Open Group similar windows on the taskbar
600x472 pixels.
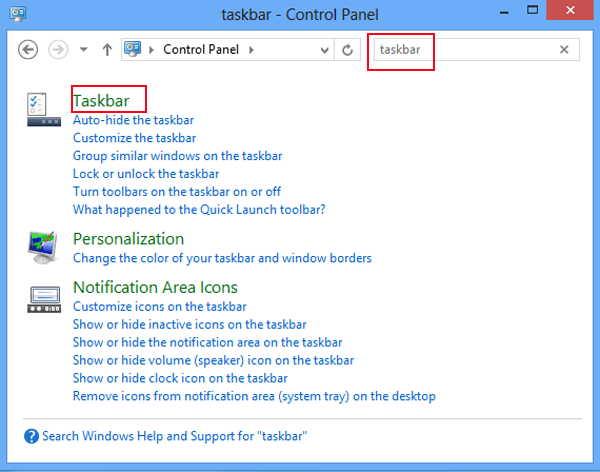[178, 156]
